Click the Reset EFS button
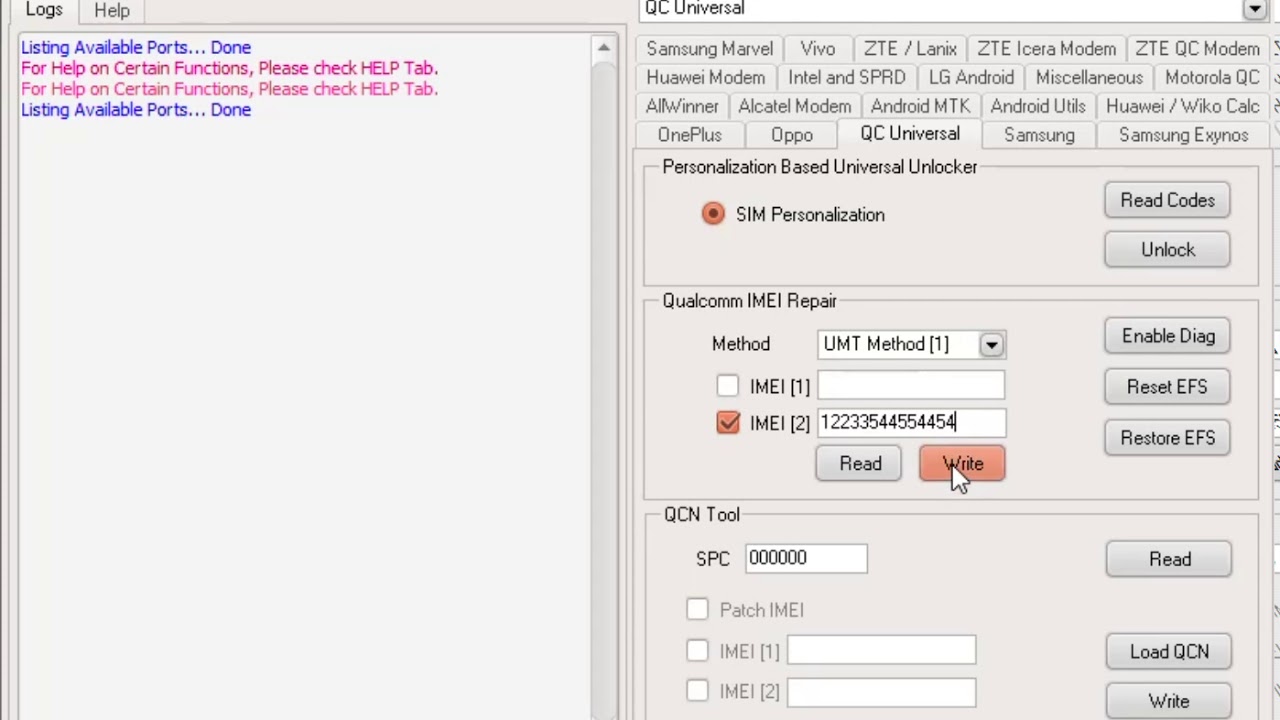The image size is (1280, 720). pyautogui.click(x=1167, y=387)
